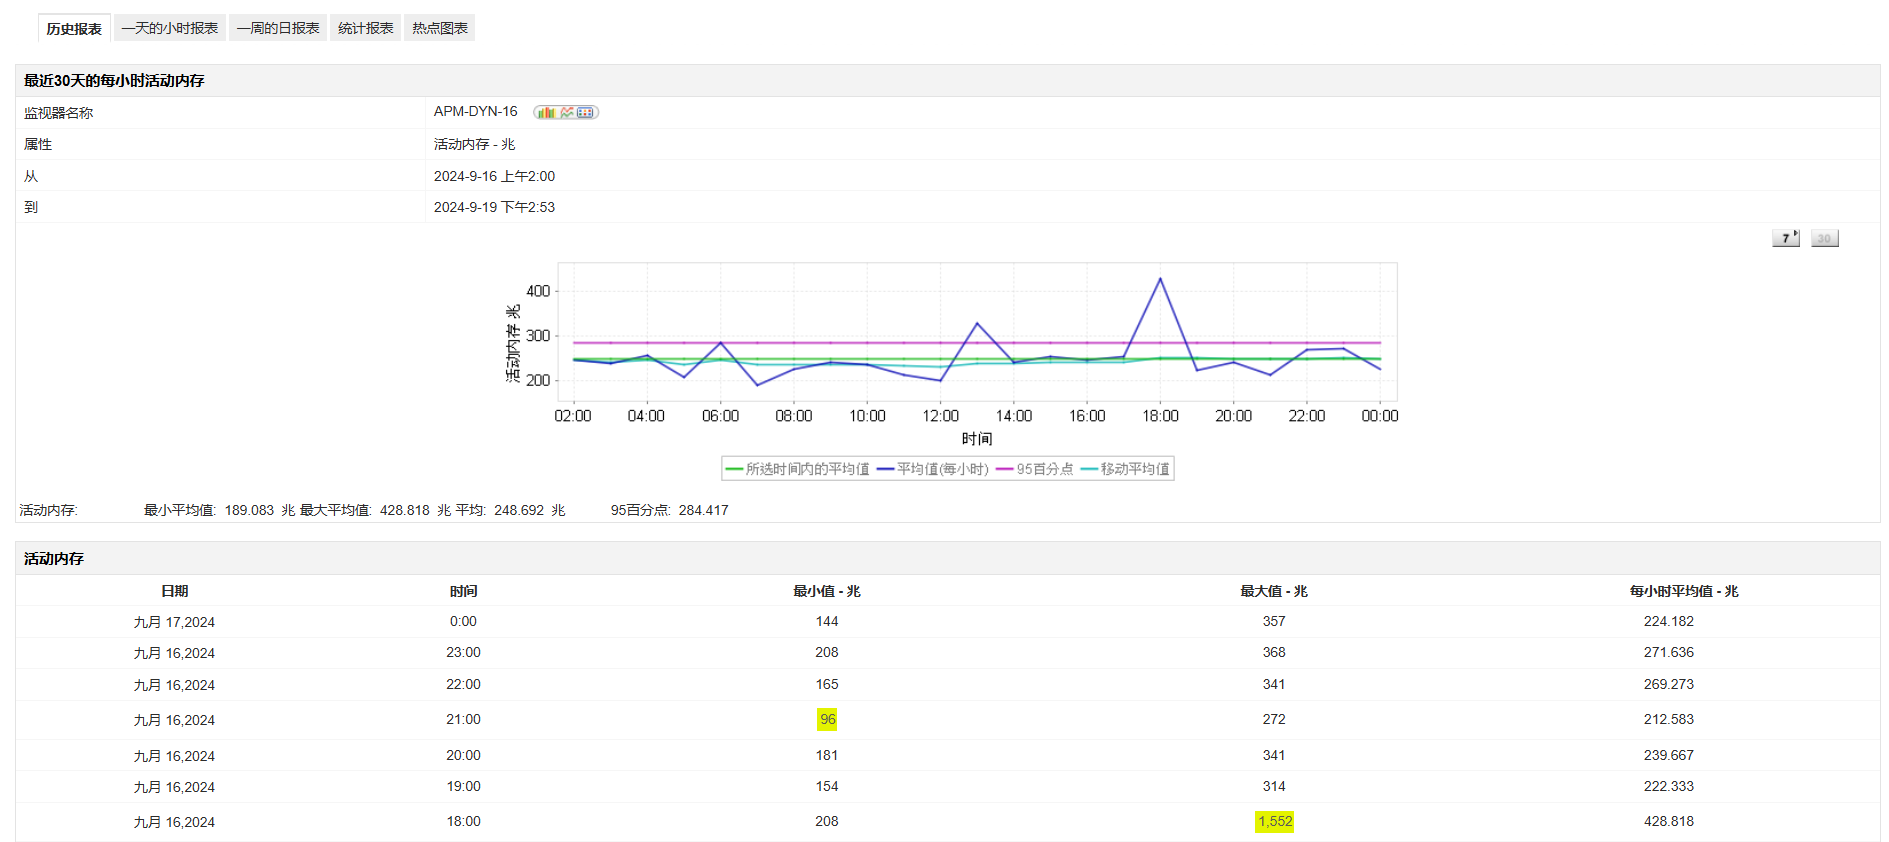Image resolution: width=1889 pixels, height=842 pixels.
Task: Click the 日期 column header
Action: (x=175, y=591)
